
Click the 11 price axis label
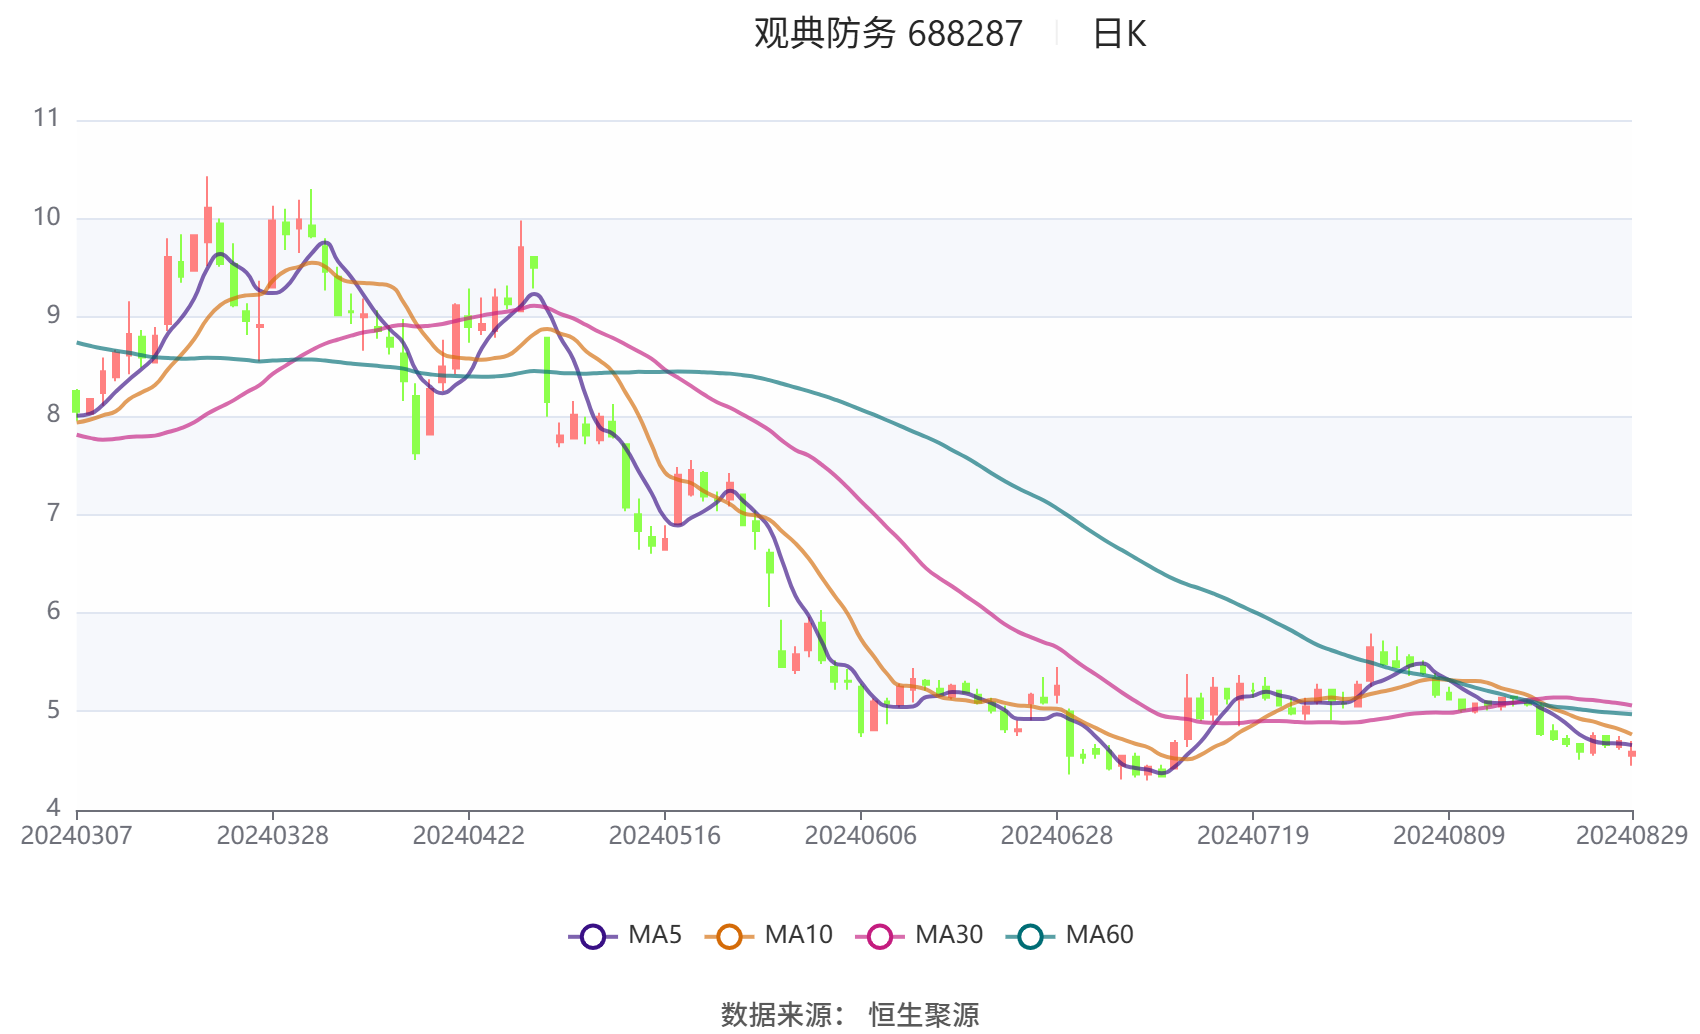[46, 118]
